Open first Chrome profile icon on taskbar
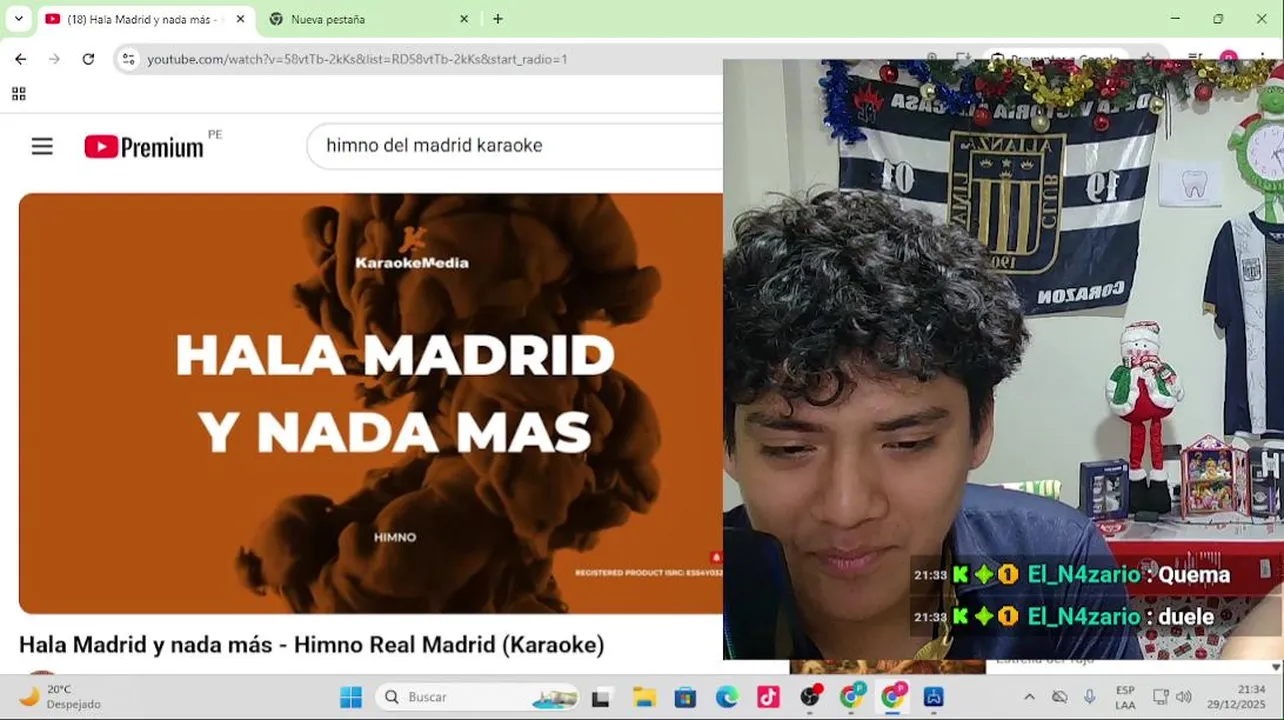Viewport: 1284px width, 720px height. click(x=852, y=697)
